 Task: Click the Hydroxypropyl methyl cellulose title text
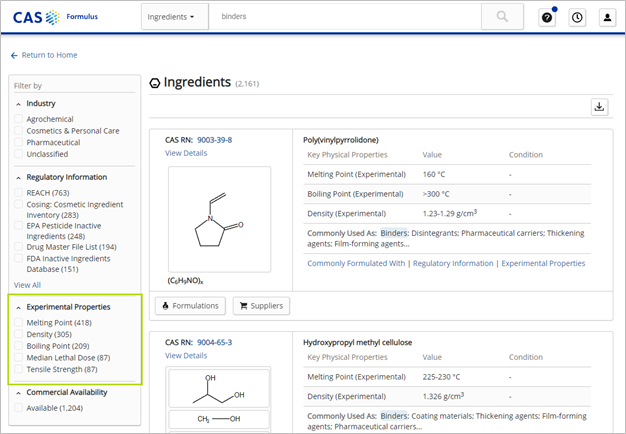pos(357,343)
